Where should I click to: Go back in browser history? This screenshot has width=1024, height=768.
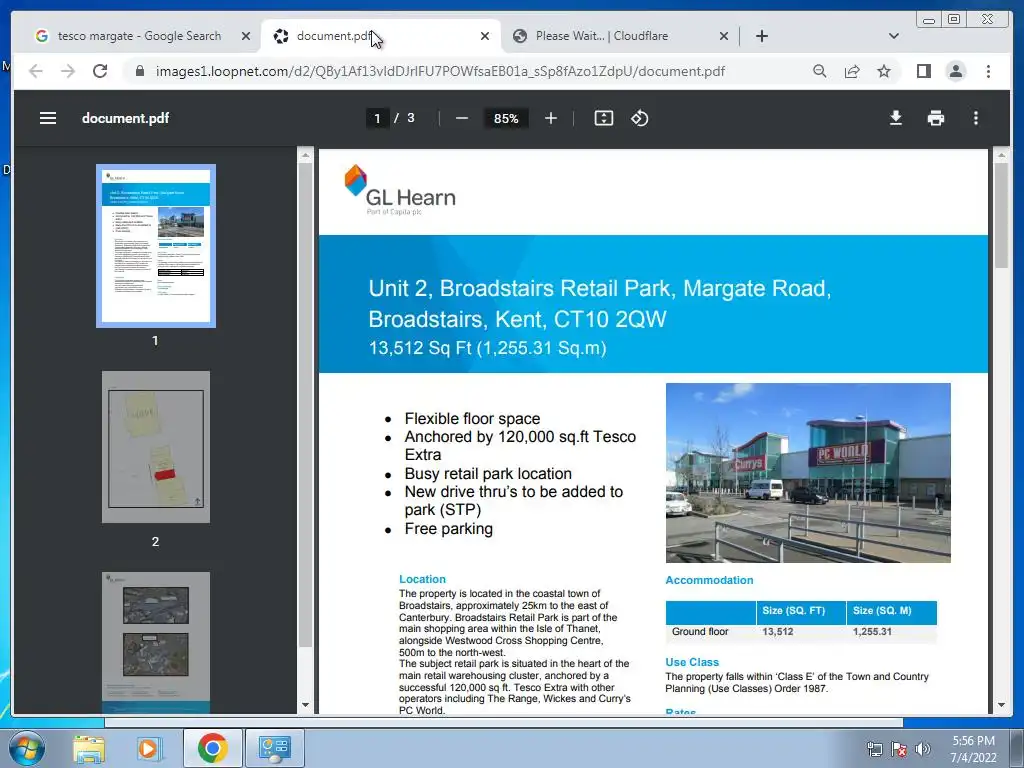pyautogui.click(x=36, y=71)
